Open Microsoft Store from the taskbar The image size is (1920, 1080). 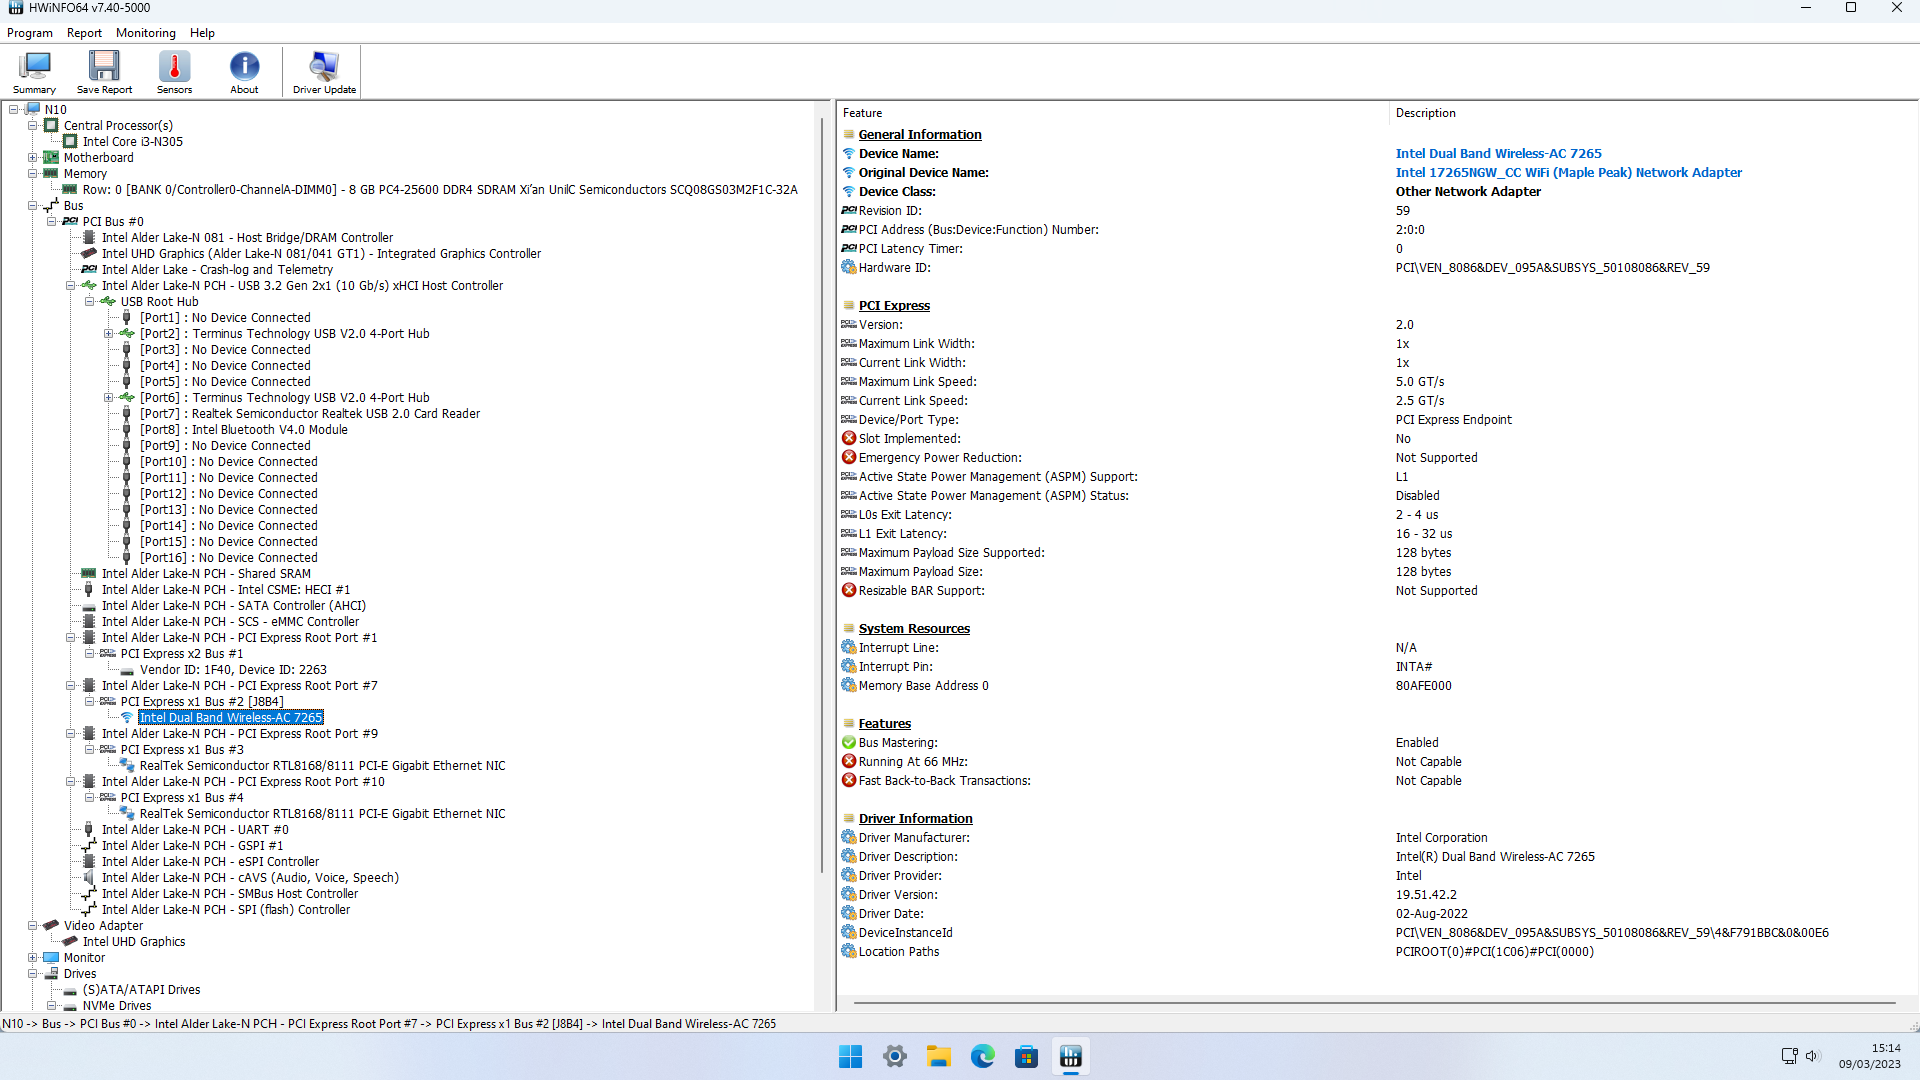coord(1026,1056)
